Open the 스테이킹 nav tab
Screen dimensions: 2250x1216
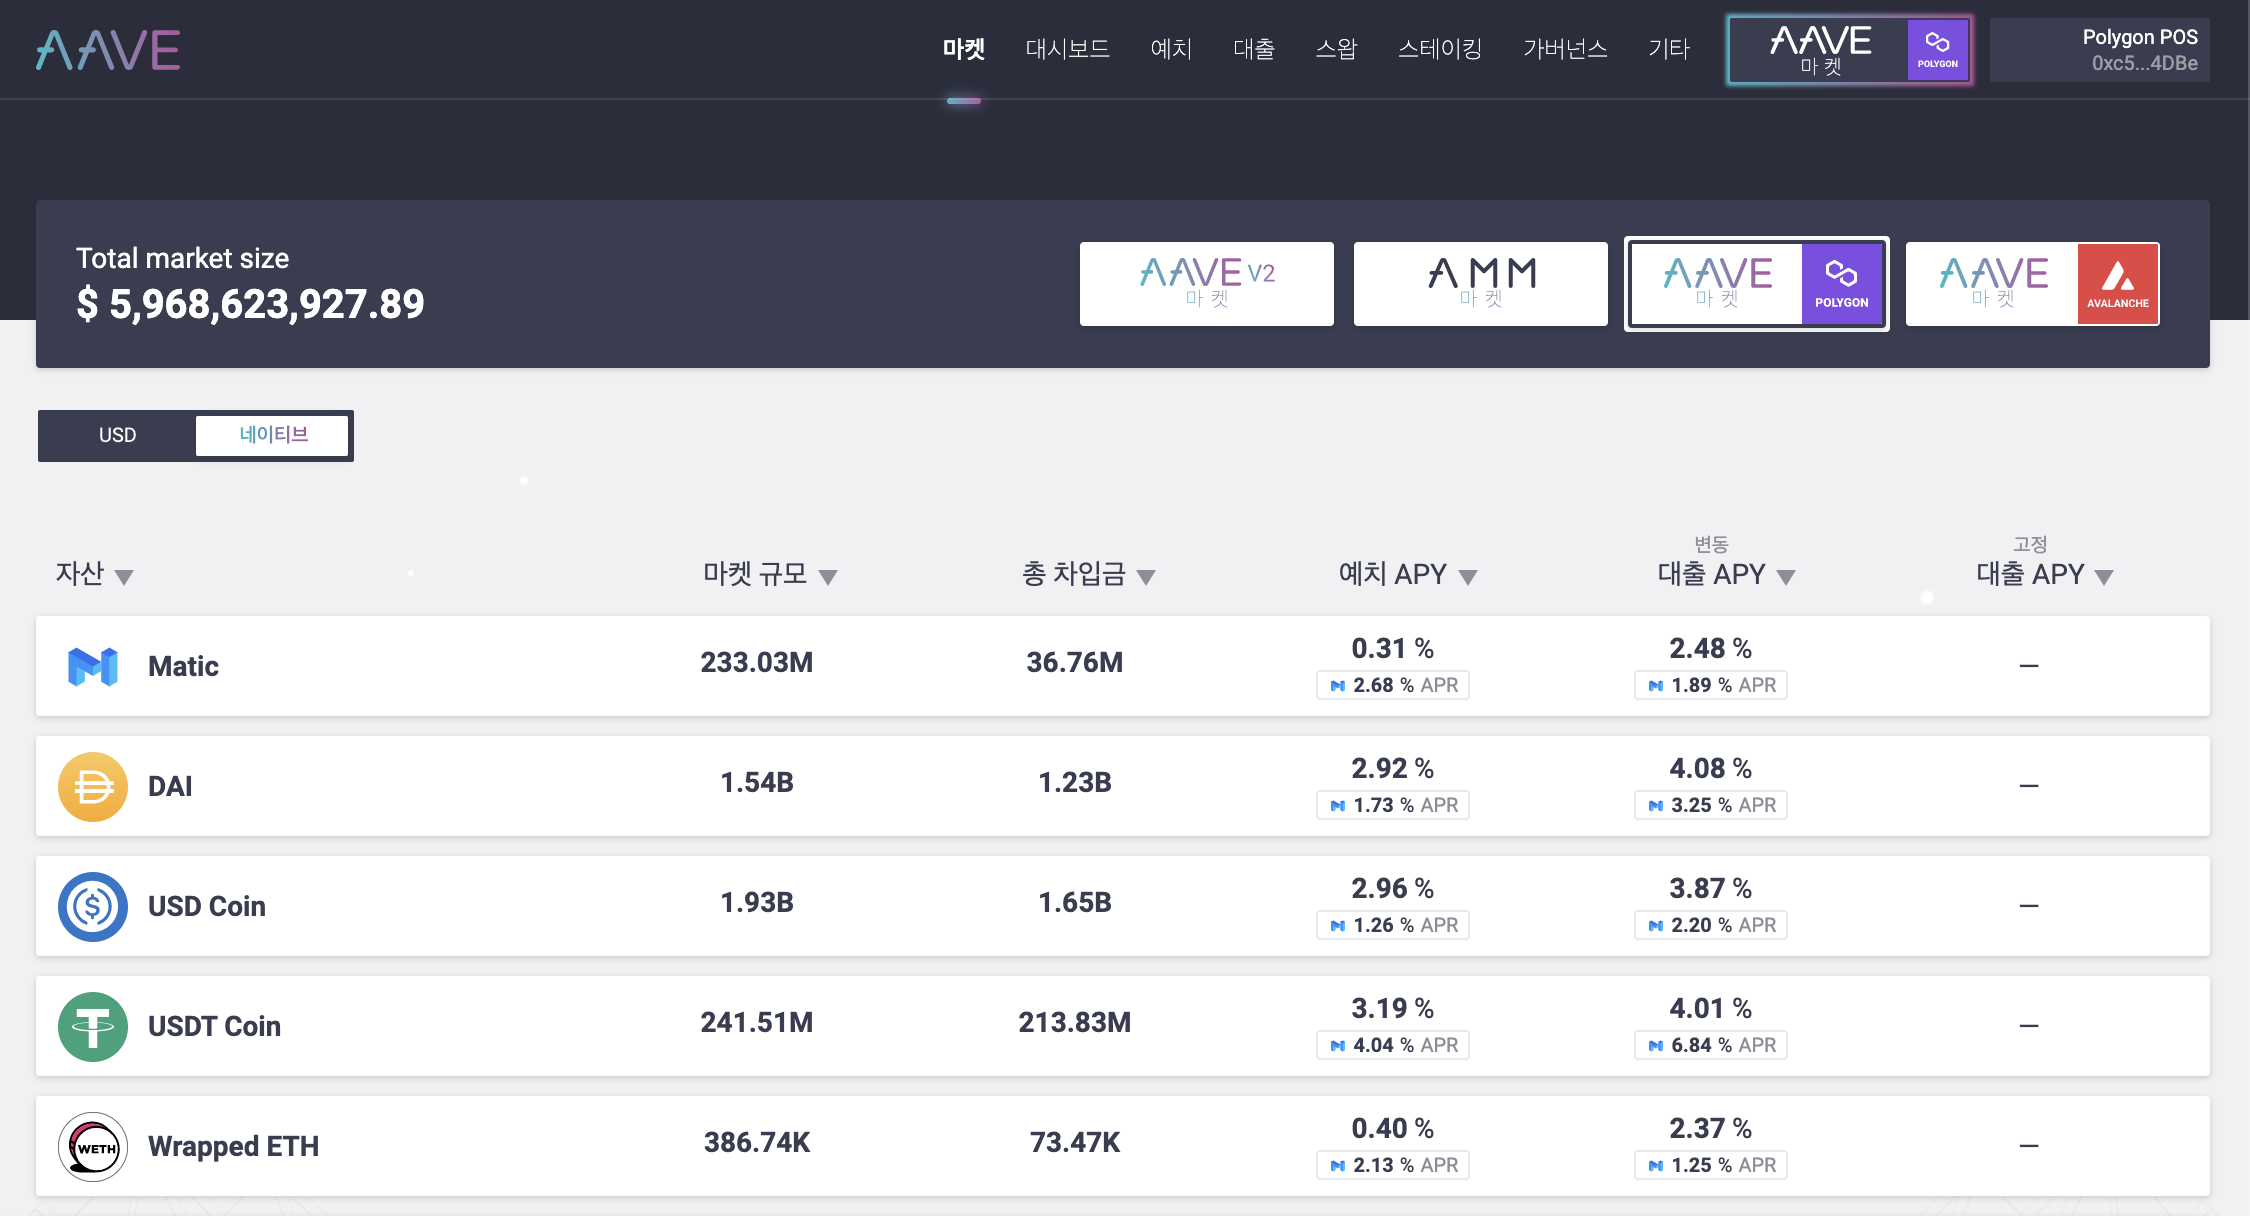(x=1439, y=49)
